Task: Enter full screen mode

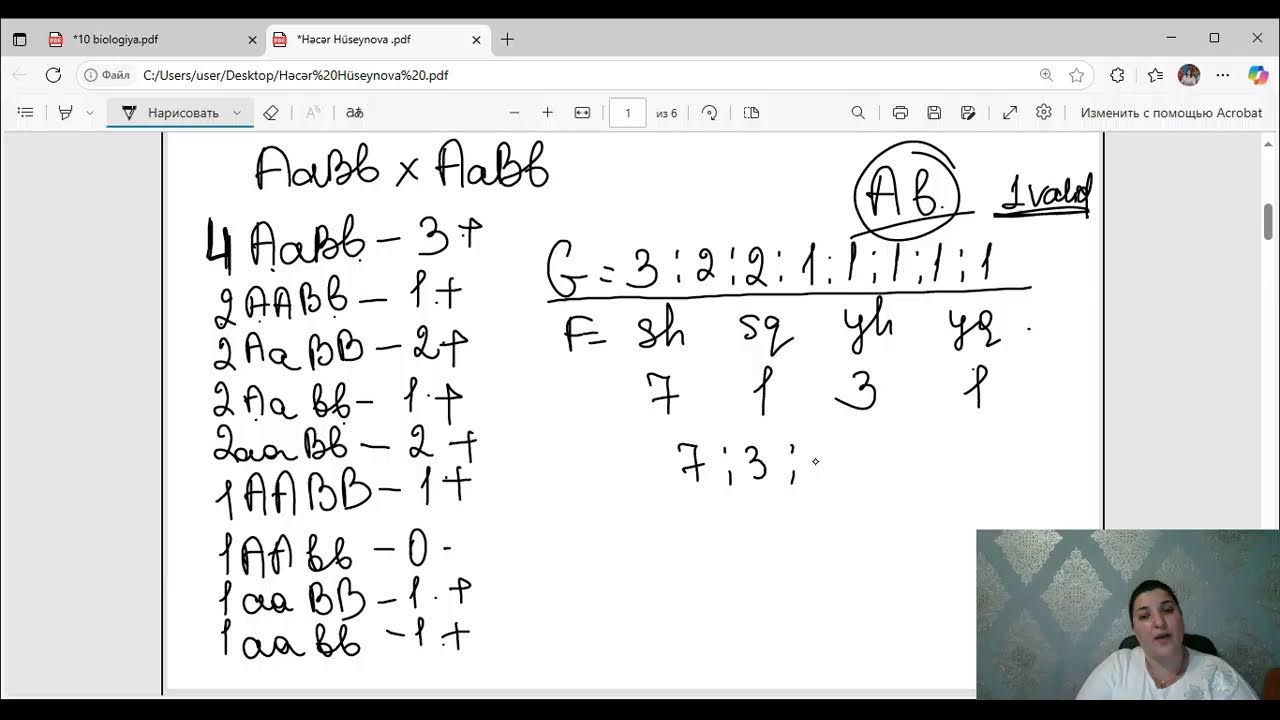Action: click(x=1010, y=113)
